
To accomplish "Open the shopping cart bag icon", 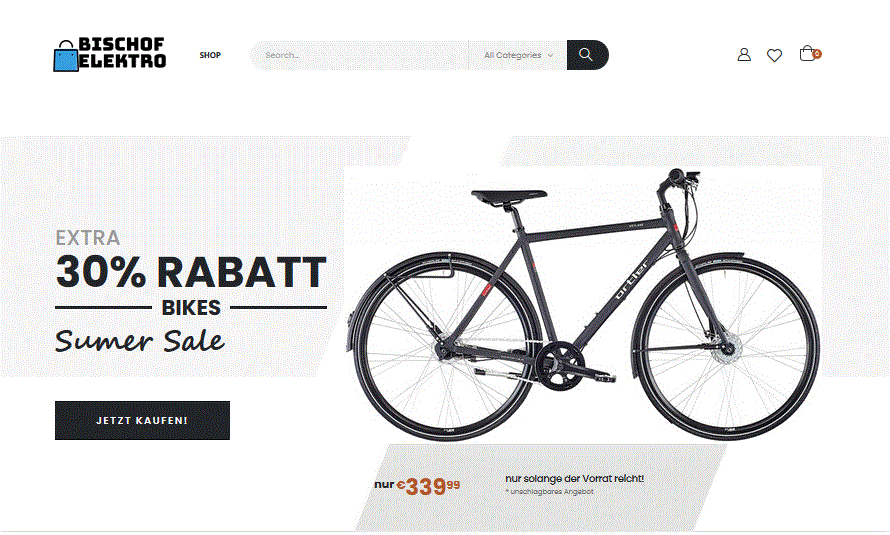I will coord(807,53).
